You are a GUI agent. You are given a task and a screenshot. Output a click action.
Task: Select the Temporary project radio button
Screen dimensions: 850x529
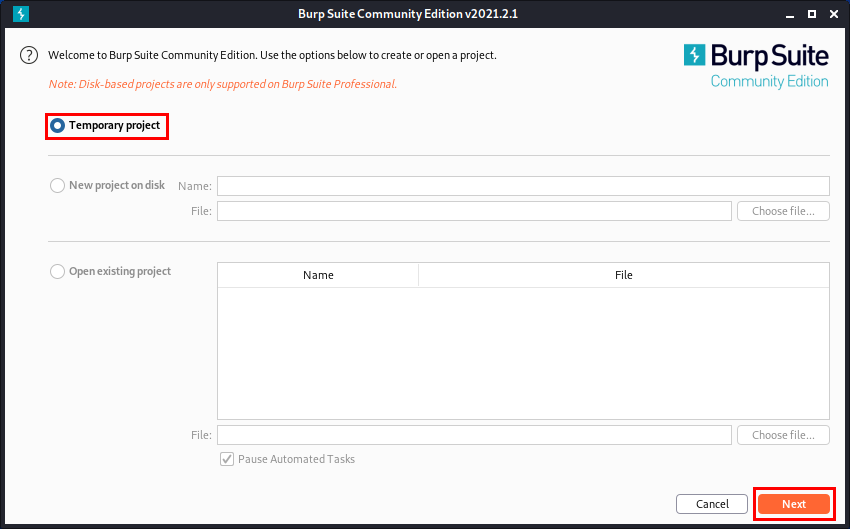point(57,126)
